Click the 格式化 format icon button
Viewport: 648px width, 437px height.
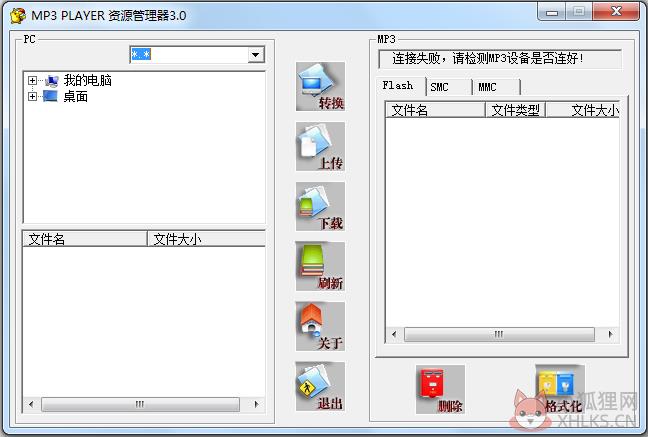560,389
